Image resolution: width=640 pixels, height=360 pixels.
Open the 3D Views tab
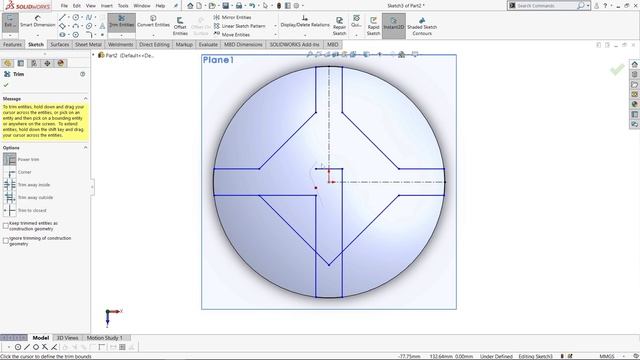point(67,338)
